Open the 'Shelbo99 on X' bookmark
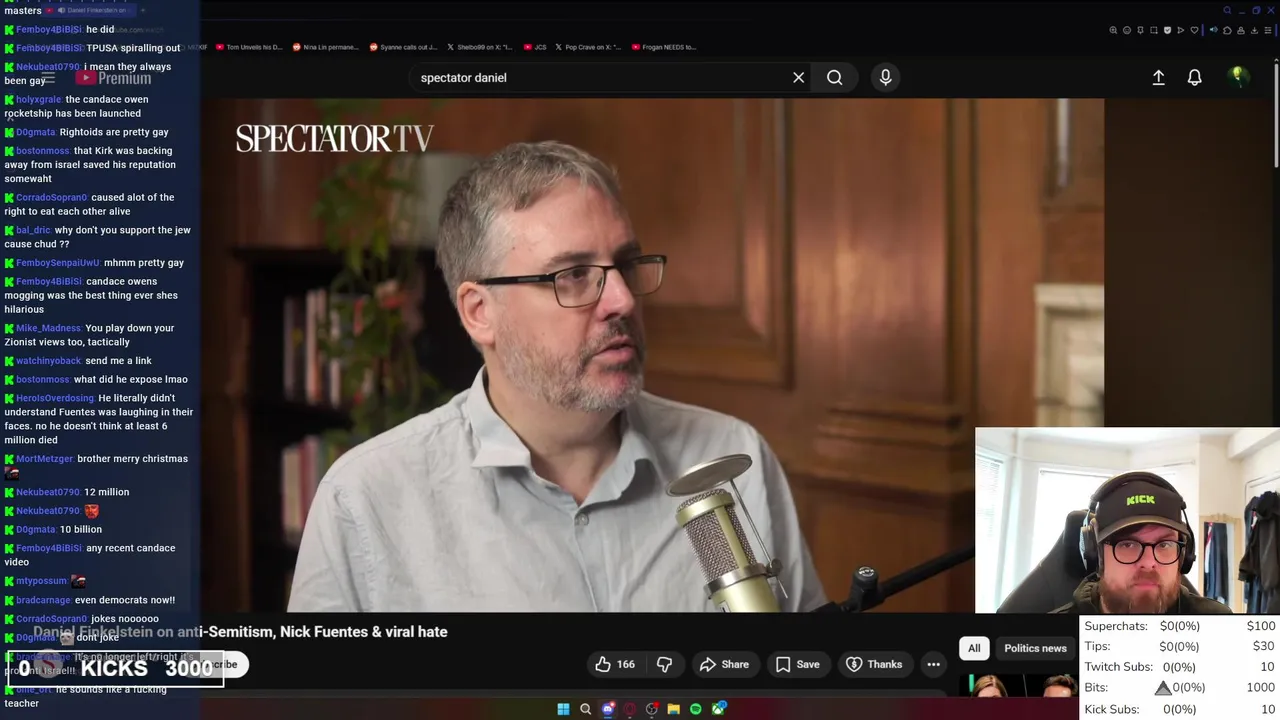Image resolution: width=1280 pixels, height=720 pixels. click(x=480, y=47)
